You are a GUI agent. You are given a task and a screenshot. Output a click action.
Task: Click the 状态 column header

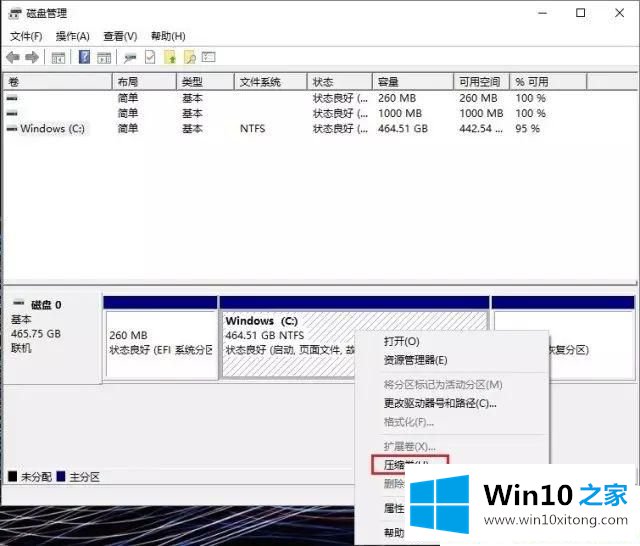(340, 82)
